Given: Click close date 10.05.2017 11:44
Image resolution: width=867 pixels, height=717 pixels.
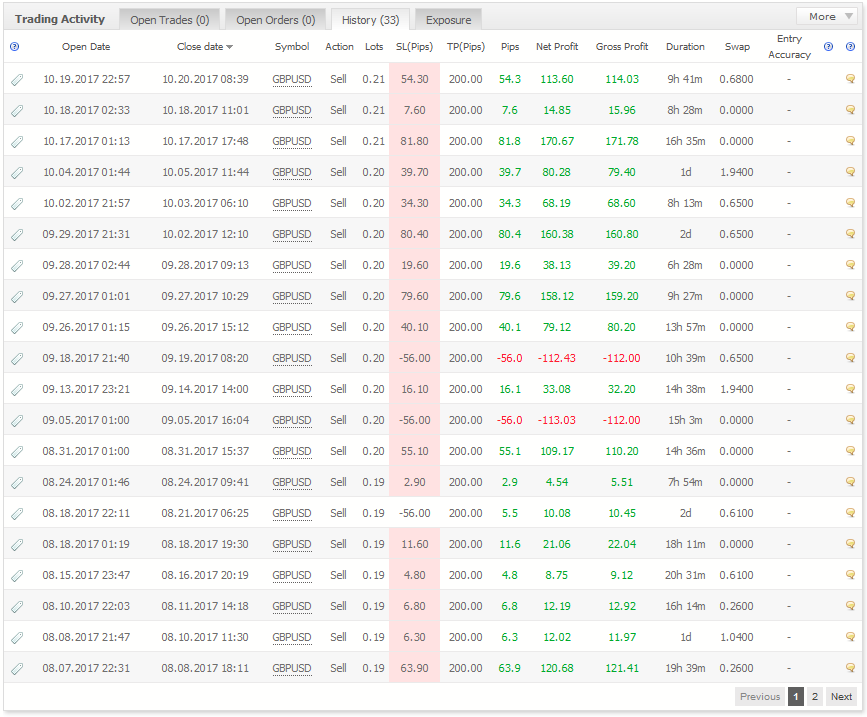Looking at the screenshot, I should click(205, 172).
